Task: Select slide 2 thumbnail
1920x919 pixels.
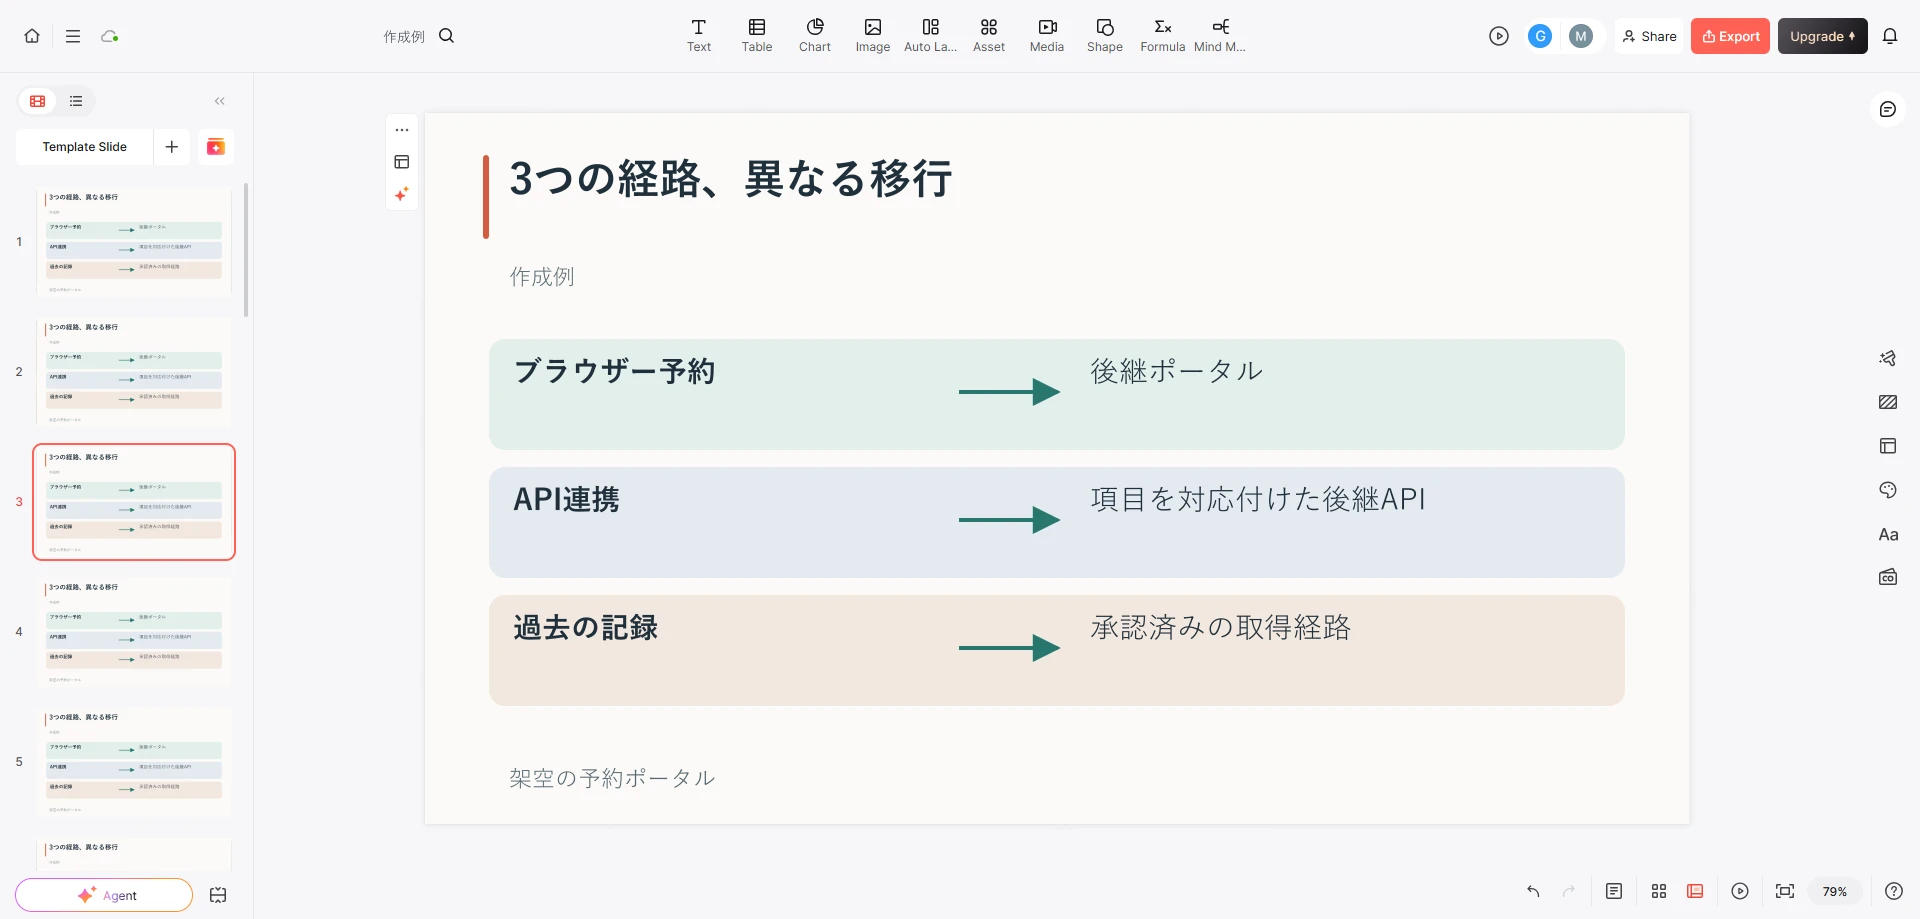Action: tap(134, 372)
